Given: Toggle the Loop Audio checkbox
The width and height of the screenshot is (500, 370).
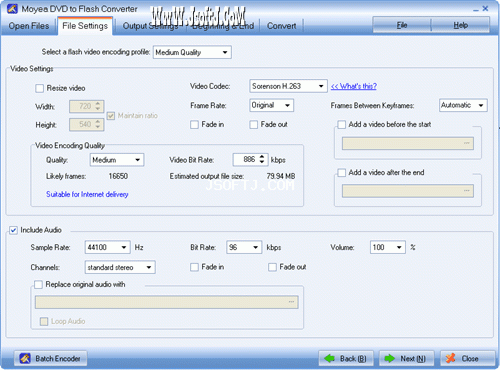Looking at the screenshot, I should click(x=44, y=322).
